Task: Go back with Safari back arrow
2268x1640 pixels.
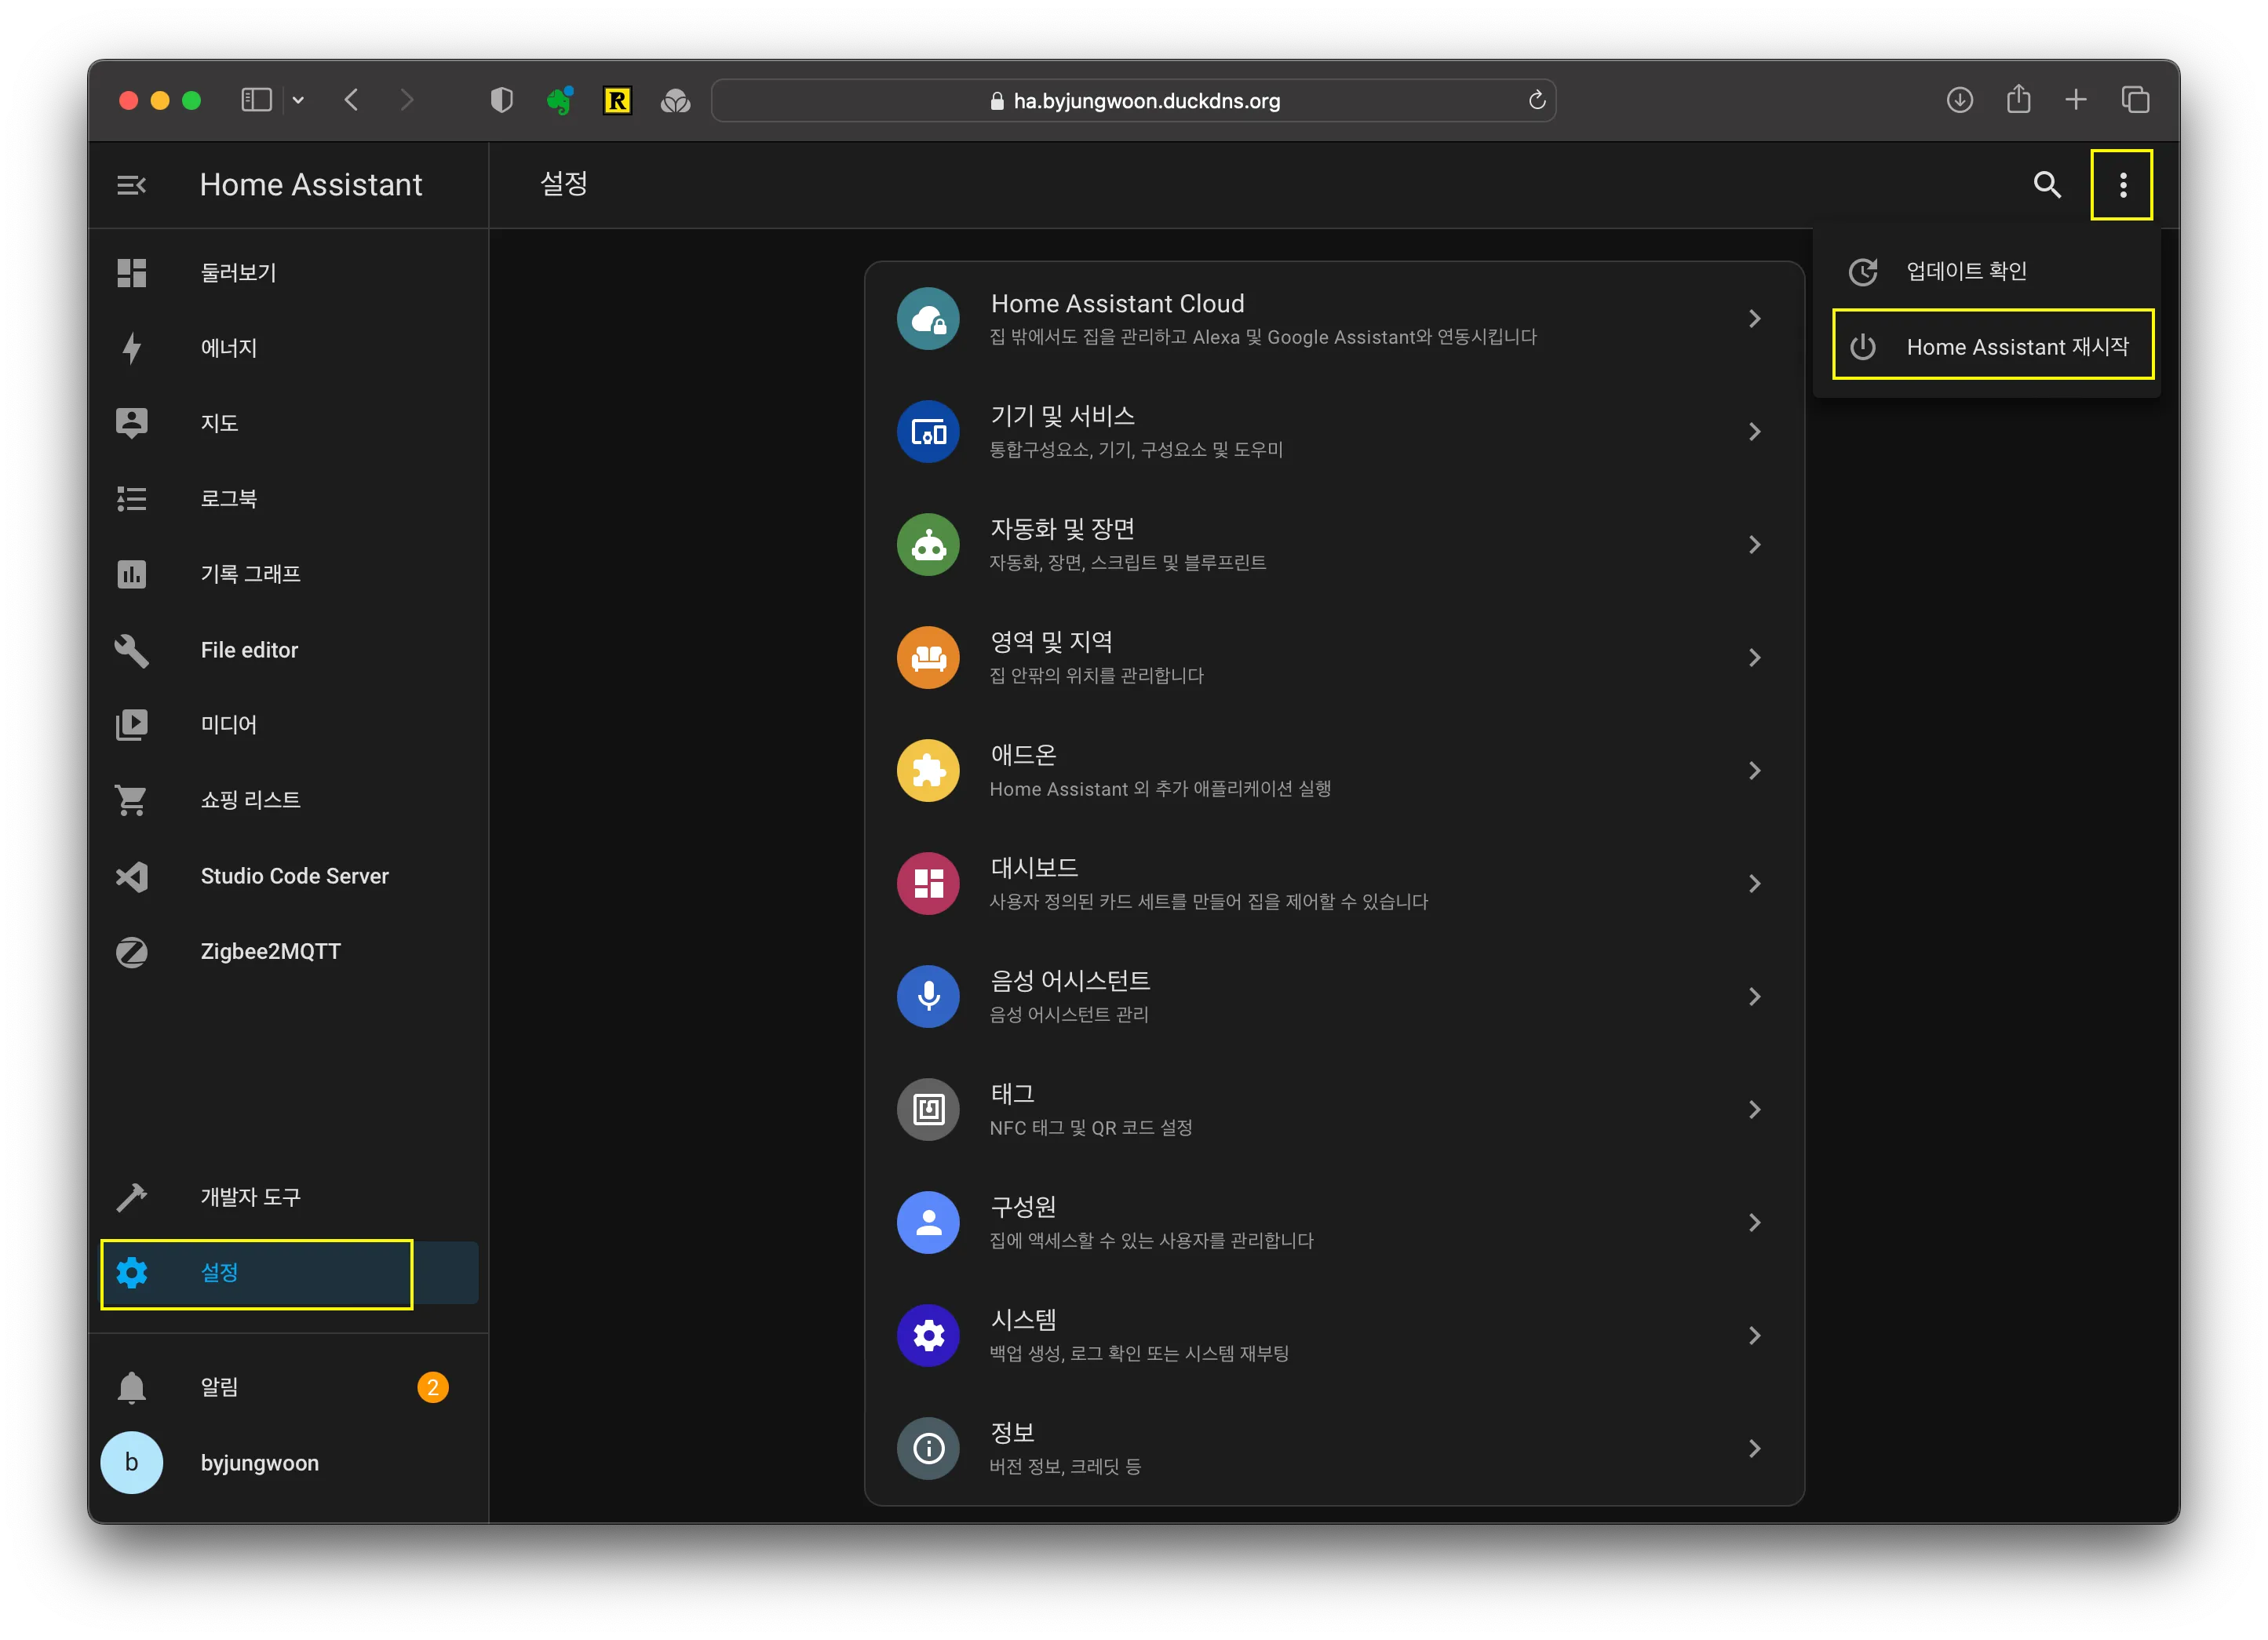Action: (351, 100)
